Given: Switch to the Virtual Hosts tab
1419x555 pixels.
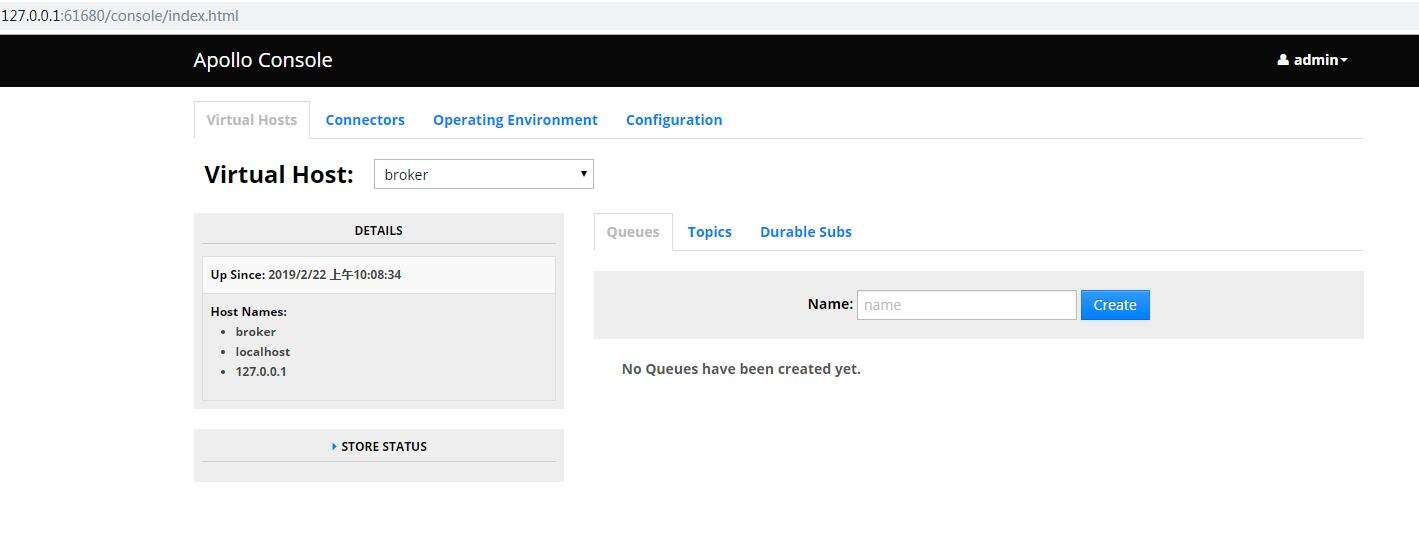Looking at the screenshot, I should 252,120.
